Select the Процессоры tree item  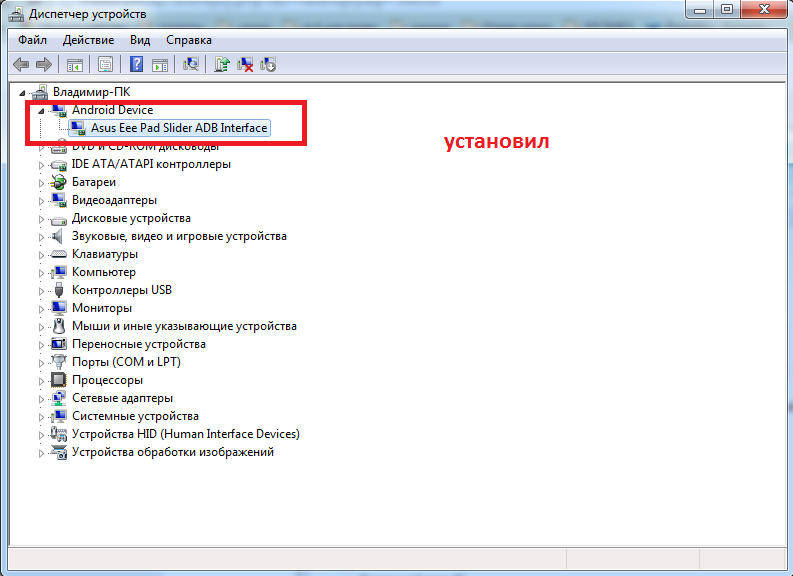click(x=107, y=380)
